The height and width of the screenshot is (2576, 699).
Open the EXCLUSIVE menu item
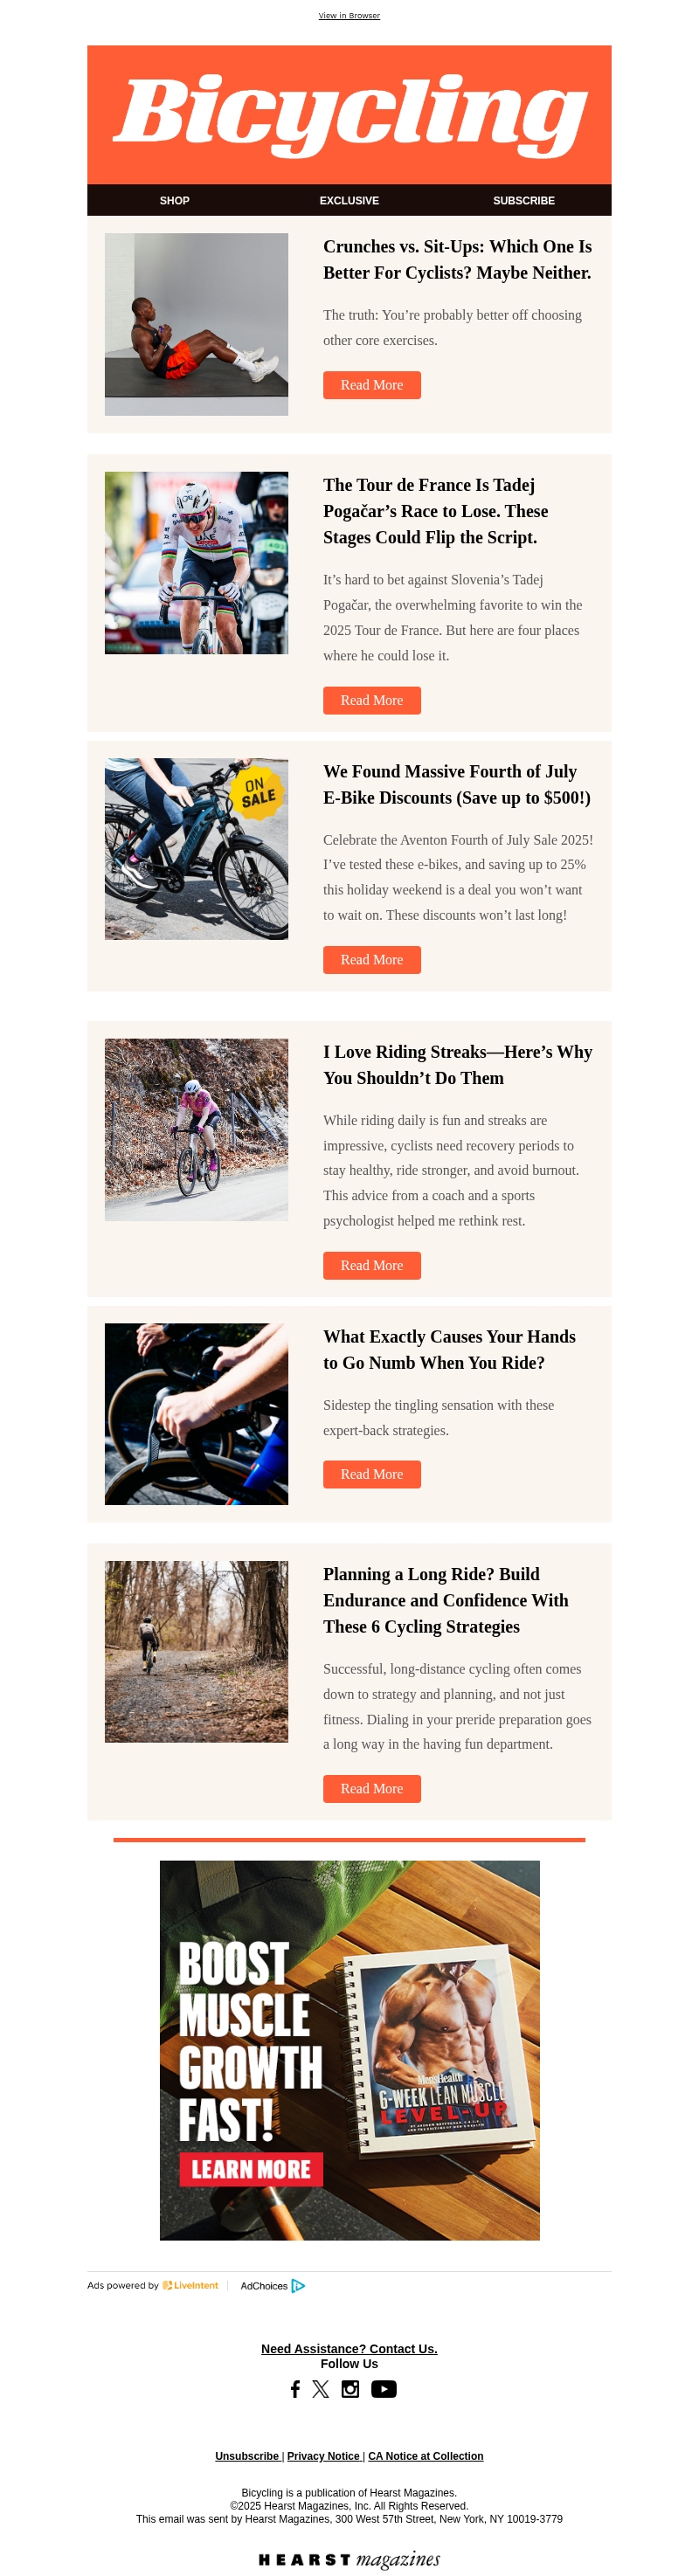(349, 200)
